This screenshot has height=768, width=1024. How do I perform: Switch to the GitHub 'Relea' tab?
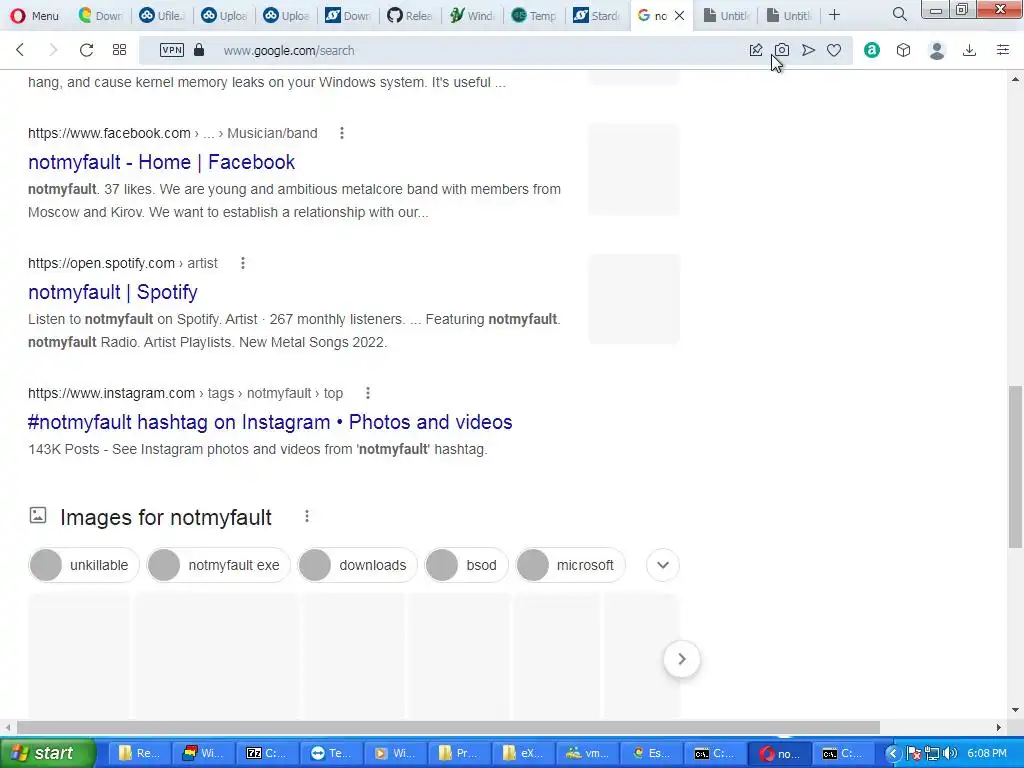[x=409, y=15]
